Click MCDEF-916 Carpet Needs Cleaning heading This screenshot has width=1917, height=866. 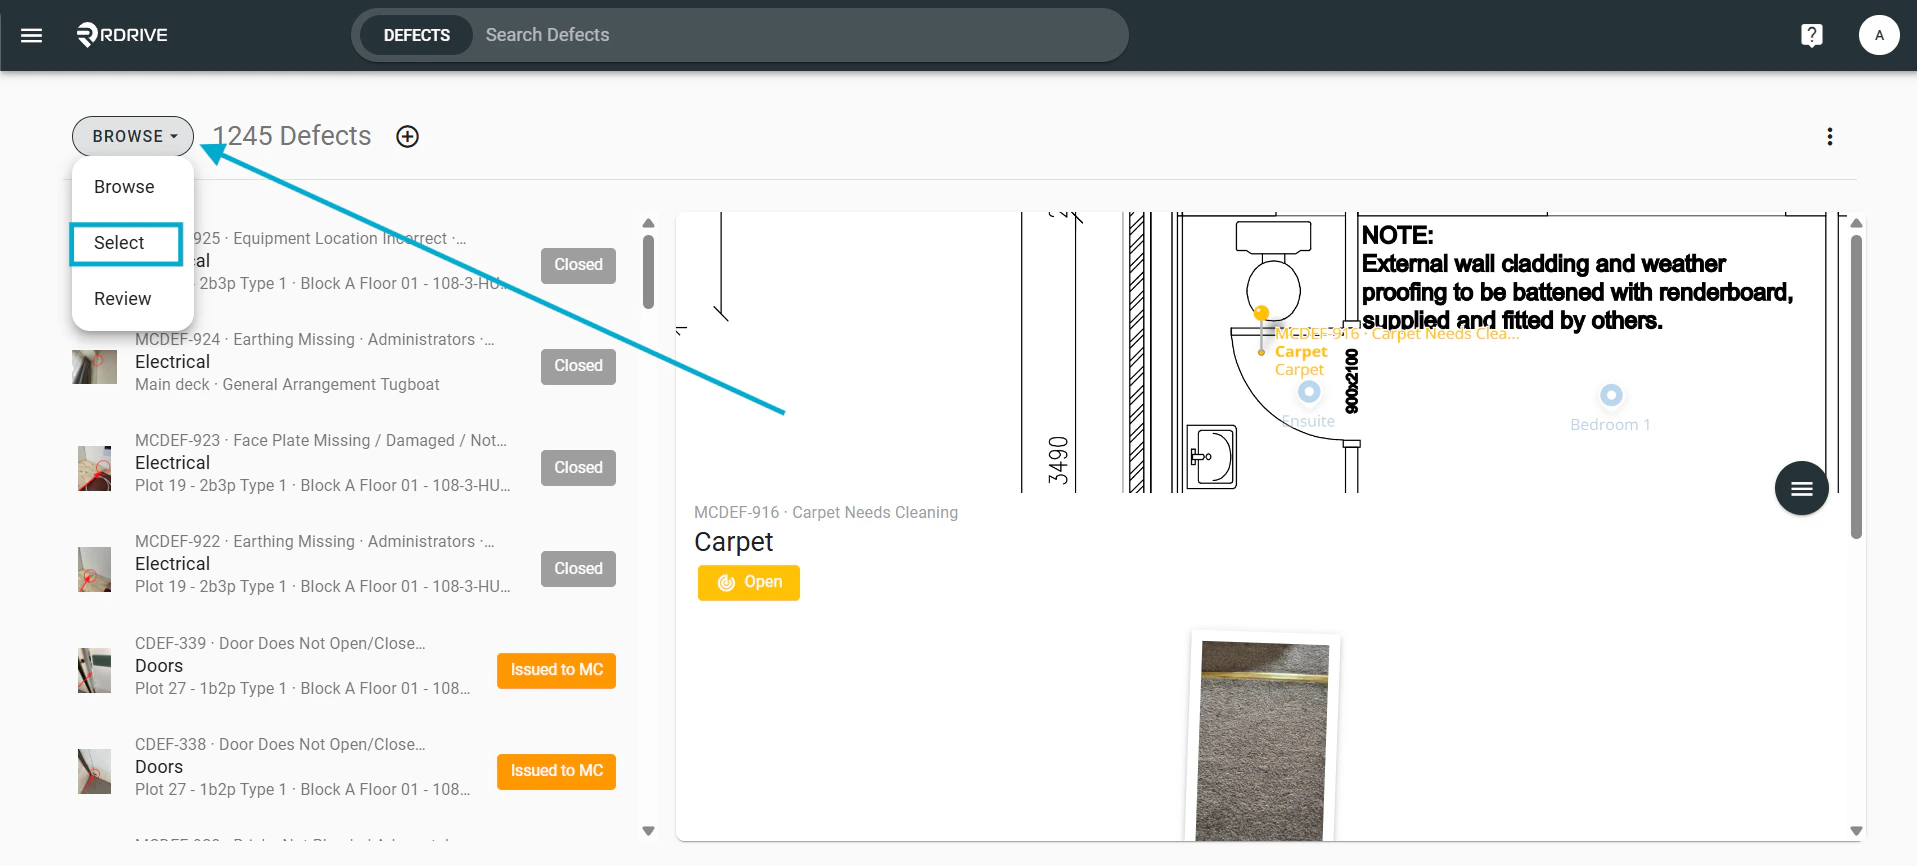[x=826, y=513]
